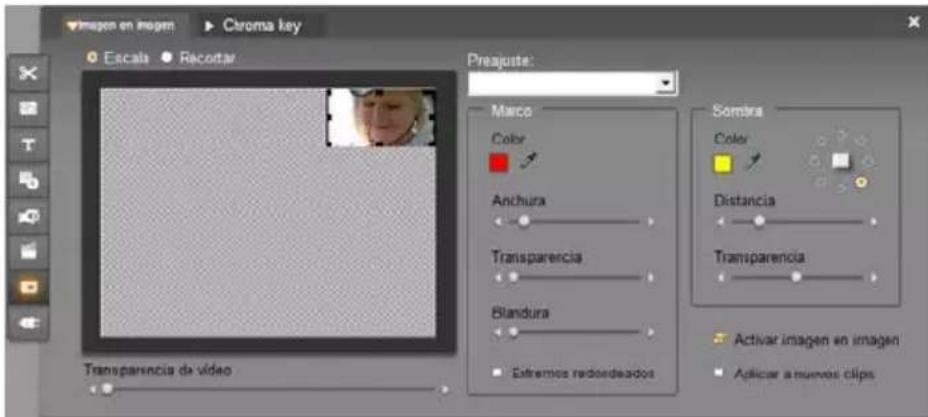This screenshot has height=417, width=928.
Task: Select the Recortar radio option
Action: (167, 58)
